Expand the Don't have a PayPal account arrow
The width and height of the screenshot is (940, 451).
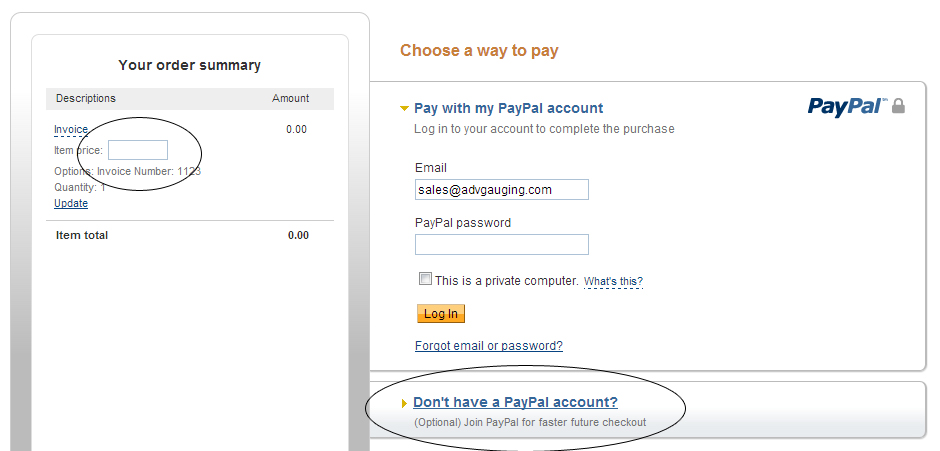tap(405, 404)
